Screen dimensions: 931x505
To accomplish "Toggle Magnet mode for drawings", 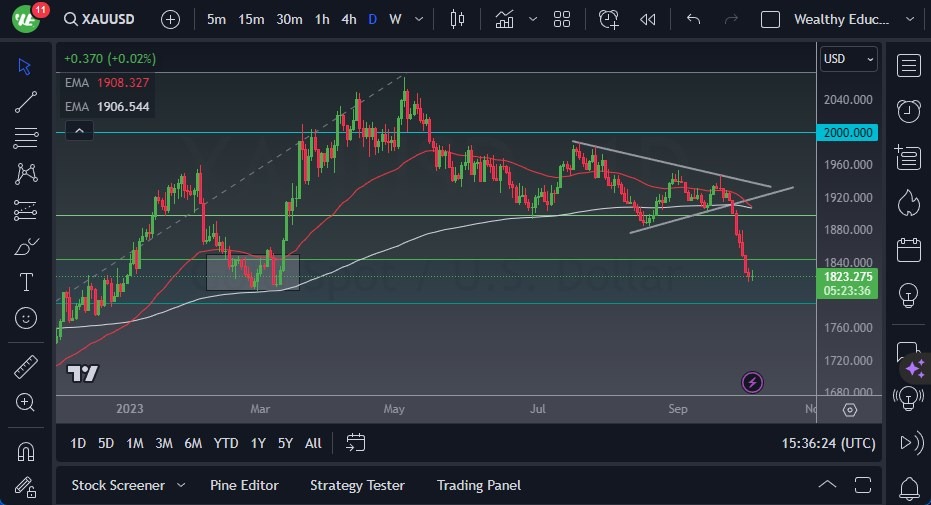I will [26, 451].
